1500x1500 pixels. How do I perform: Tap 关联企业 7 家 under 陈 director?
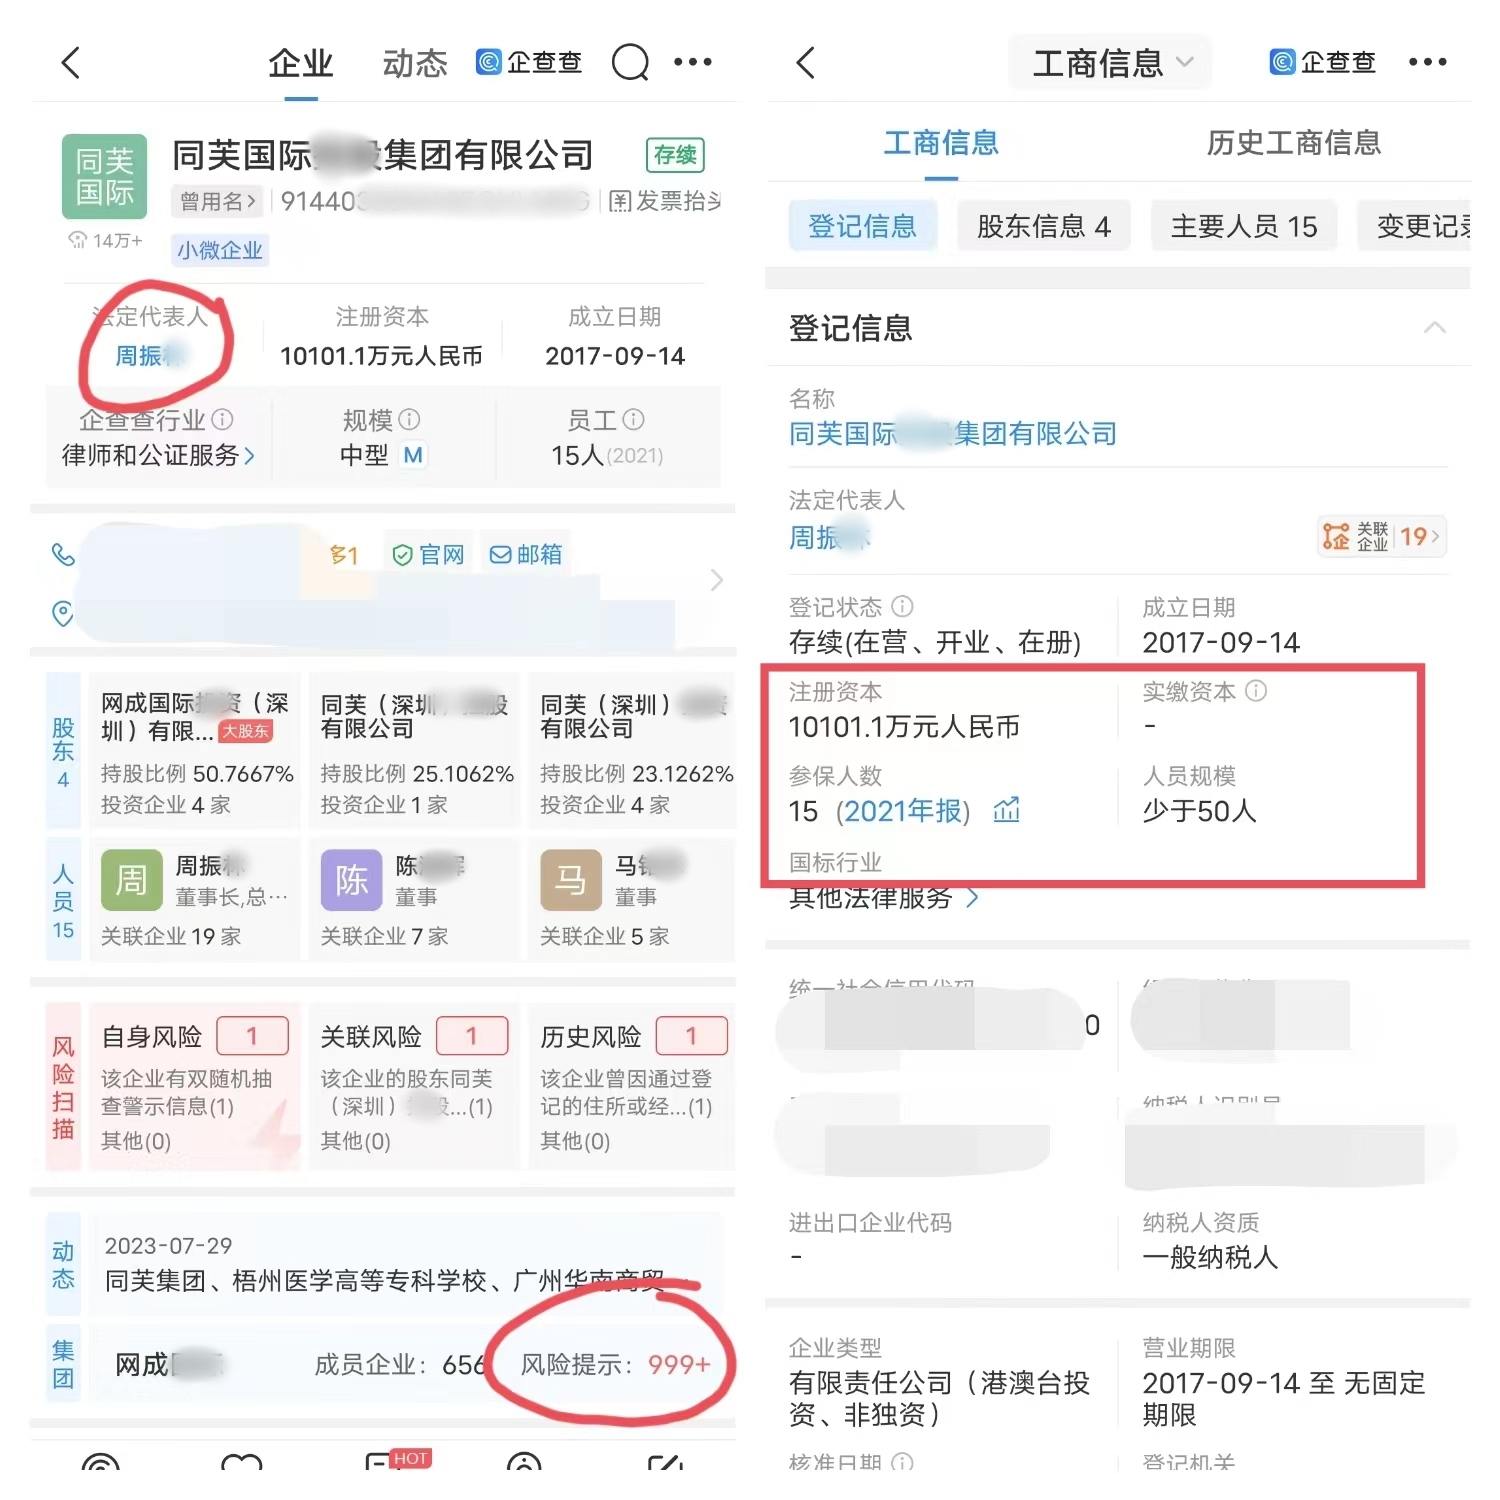tap(384, 936)
